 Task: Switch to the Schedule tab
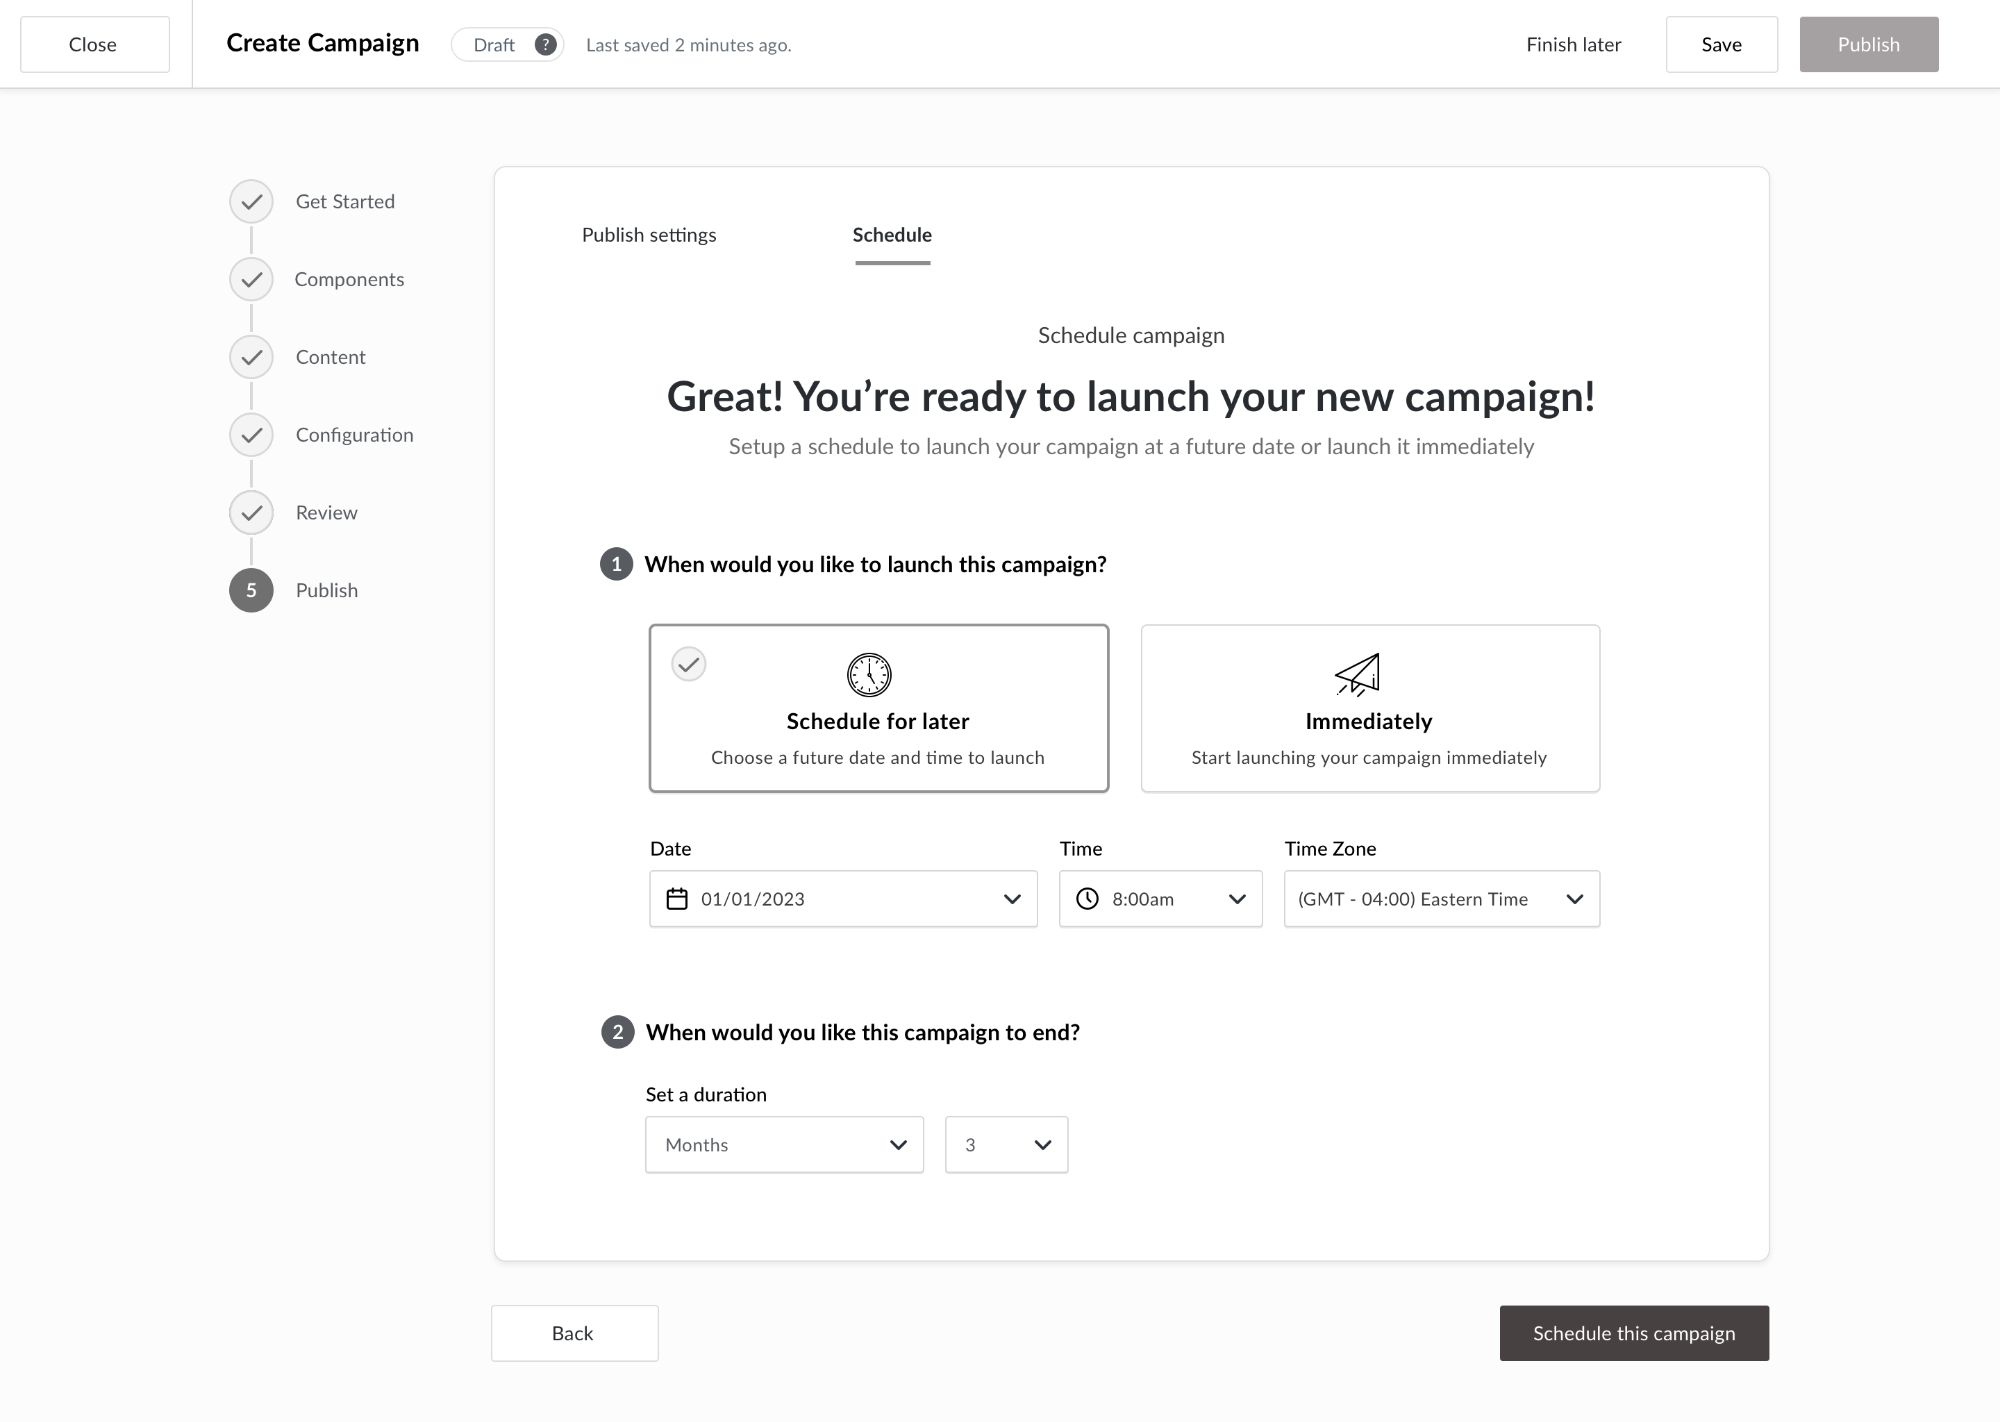[x=892, y=235]
